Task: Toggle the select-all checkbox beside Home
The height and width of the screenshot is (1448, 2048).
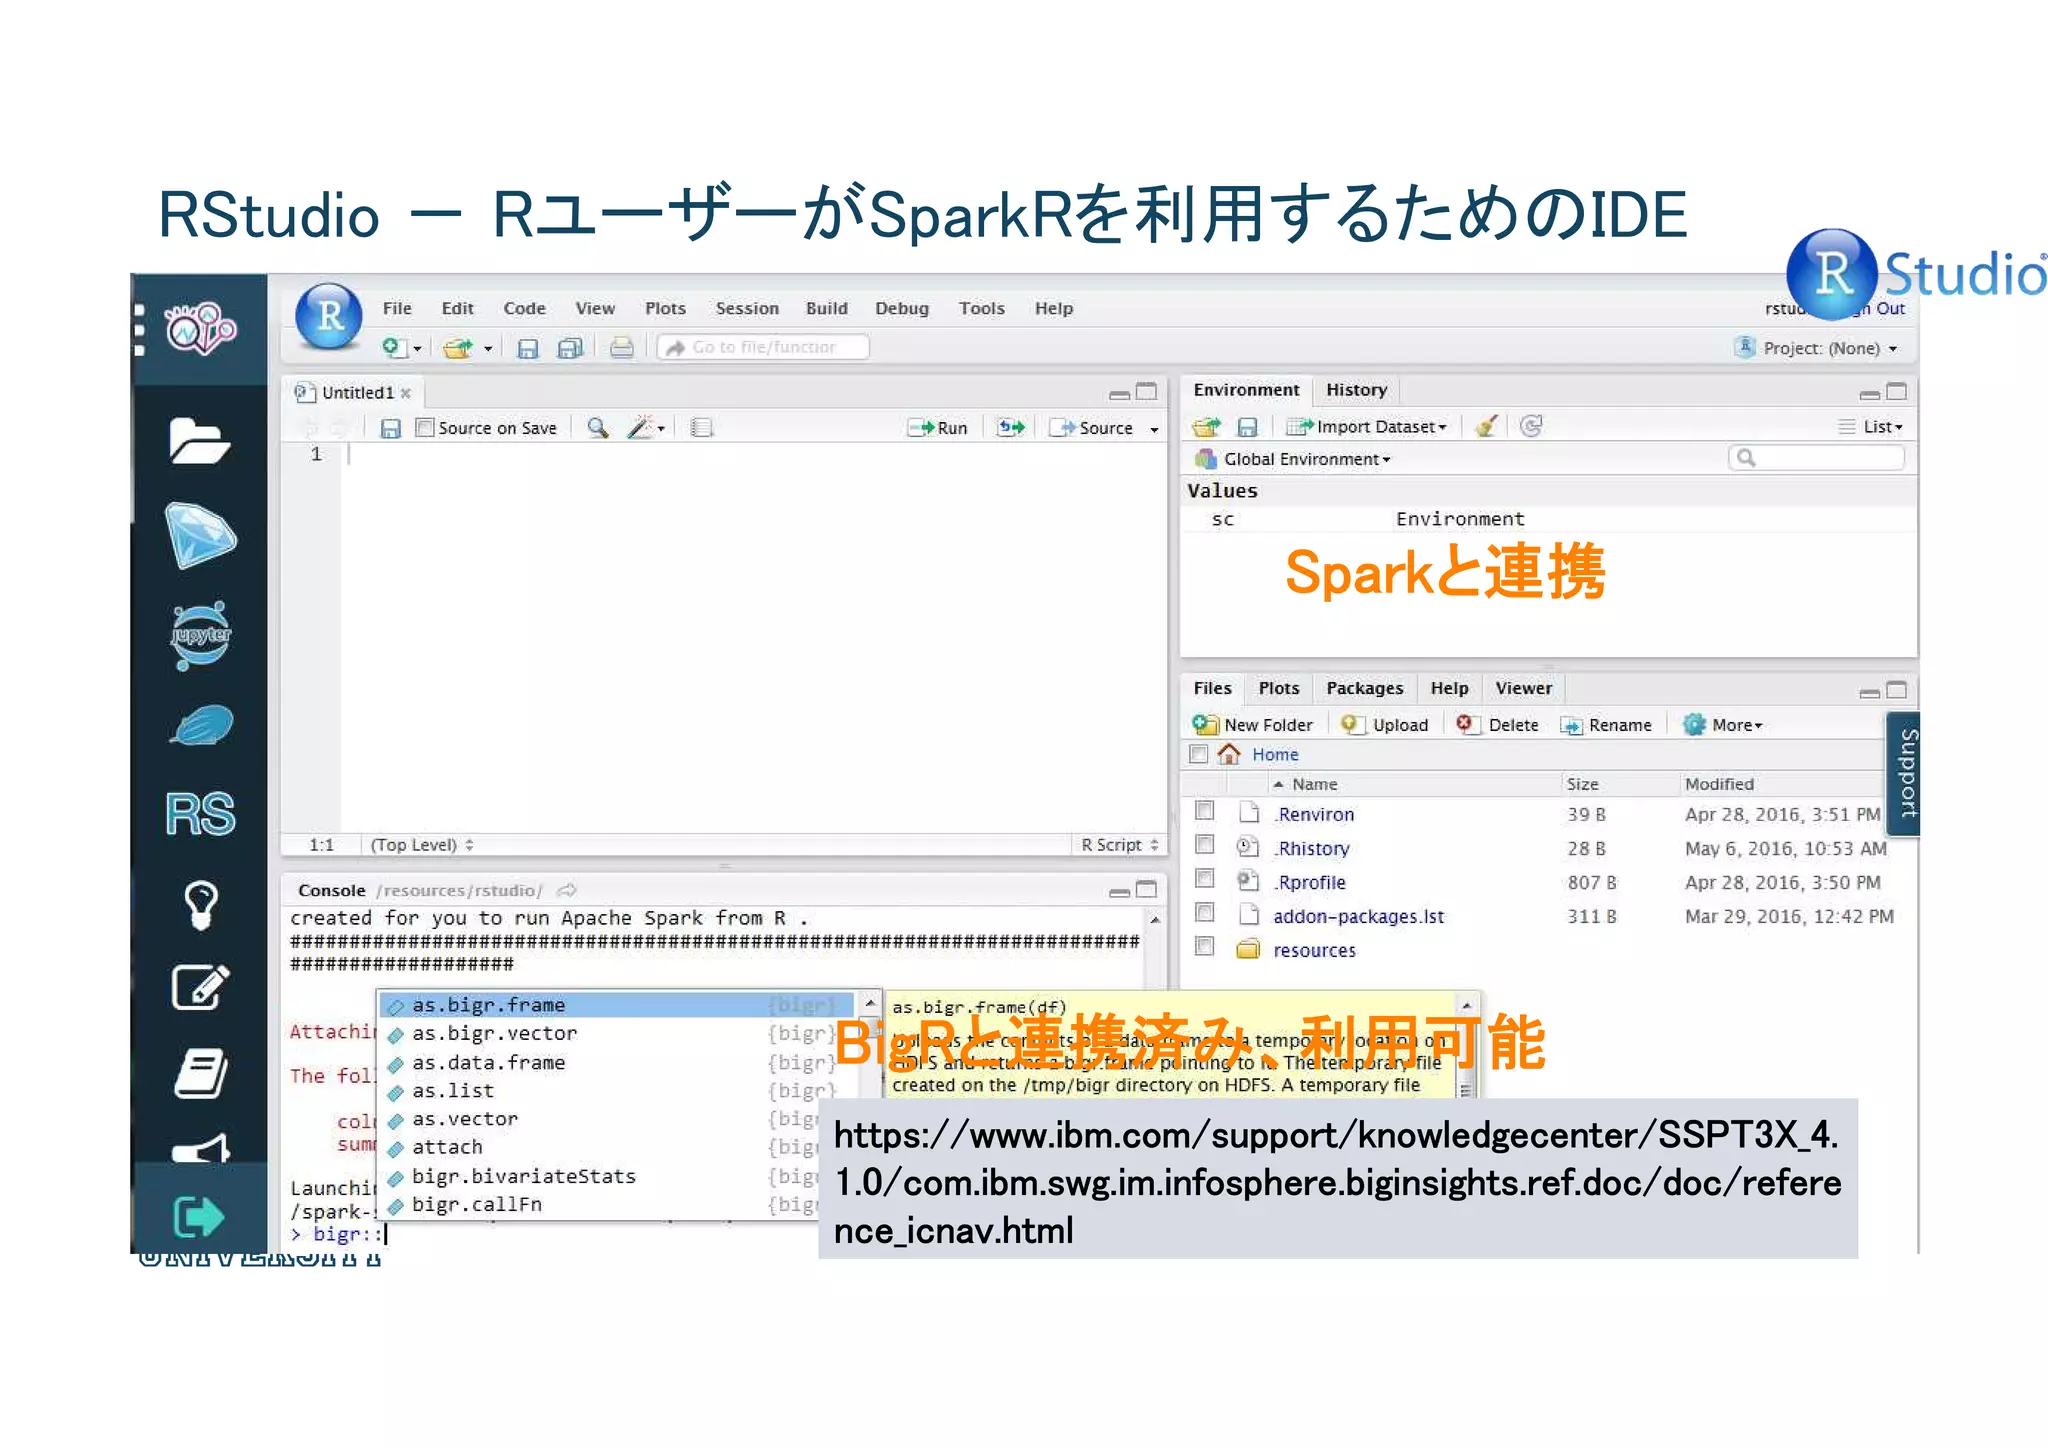Action: point(1199,754)
